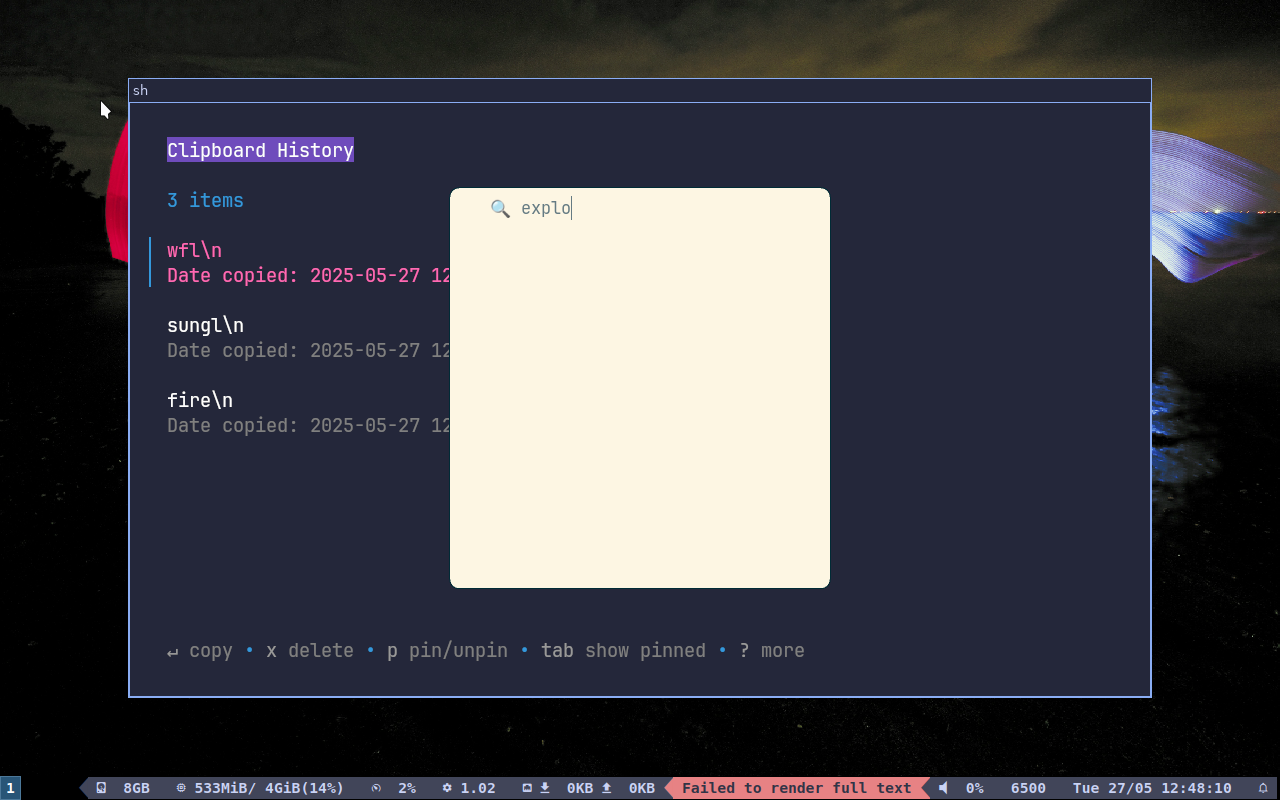The image size is (1280, 800).
Task: Switch to workspace 1 in status bar
Action: click(10, 788)
